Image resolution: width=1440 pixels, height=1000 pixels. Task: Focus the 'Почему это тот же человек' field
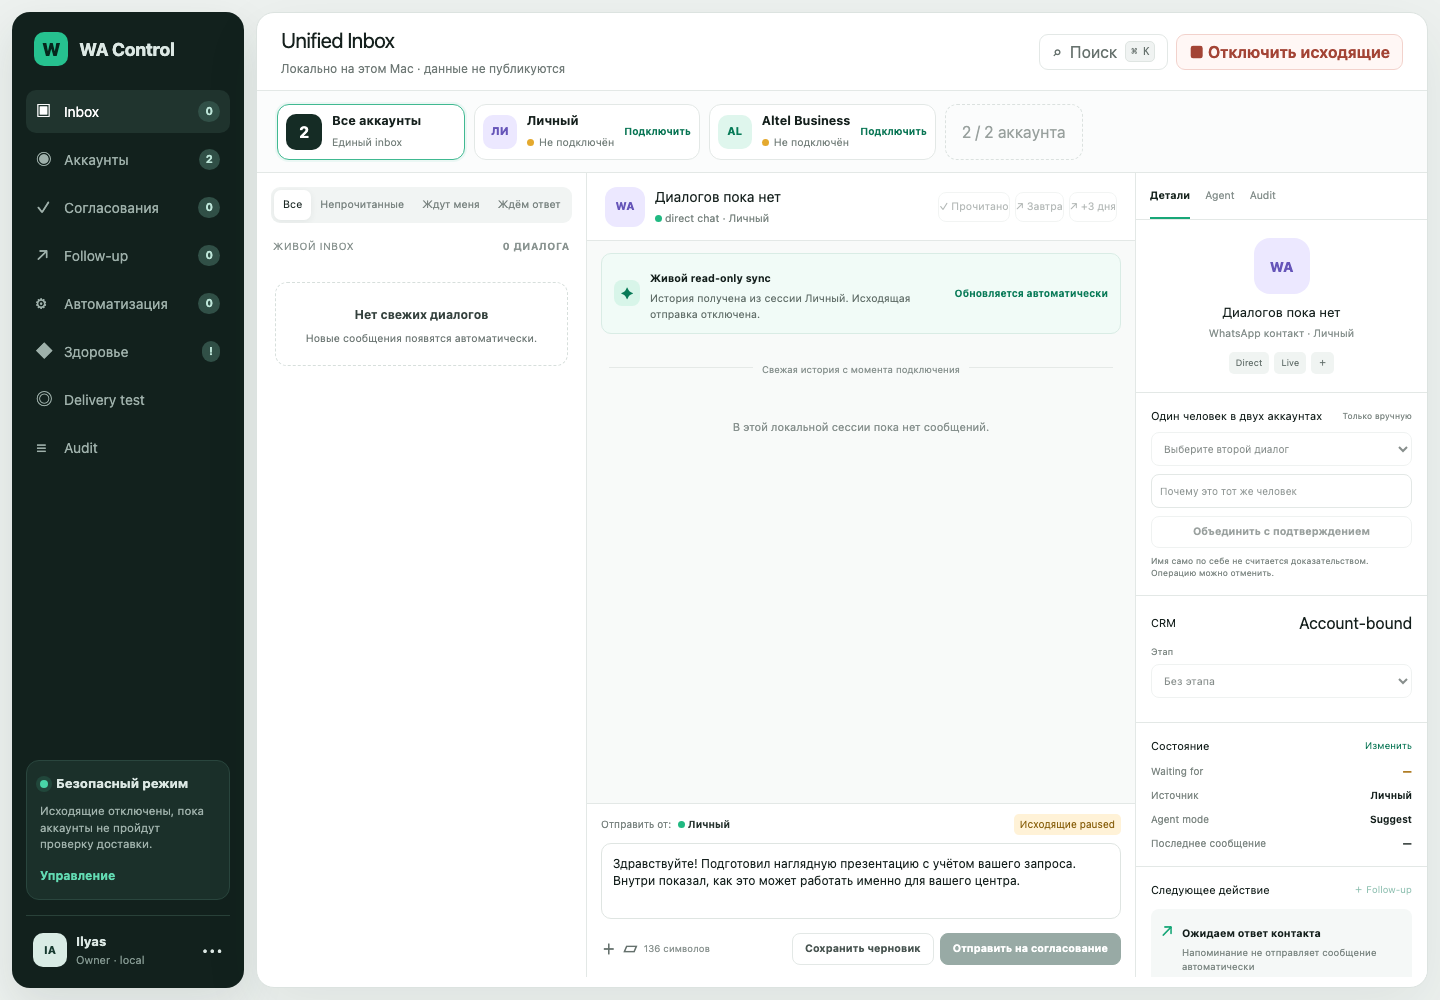pyautogui.click(x=1281, y=491)
